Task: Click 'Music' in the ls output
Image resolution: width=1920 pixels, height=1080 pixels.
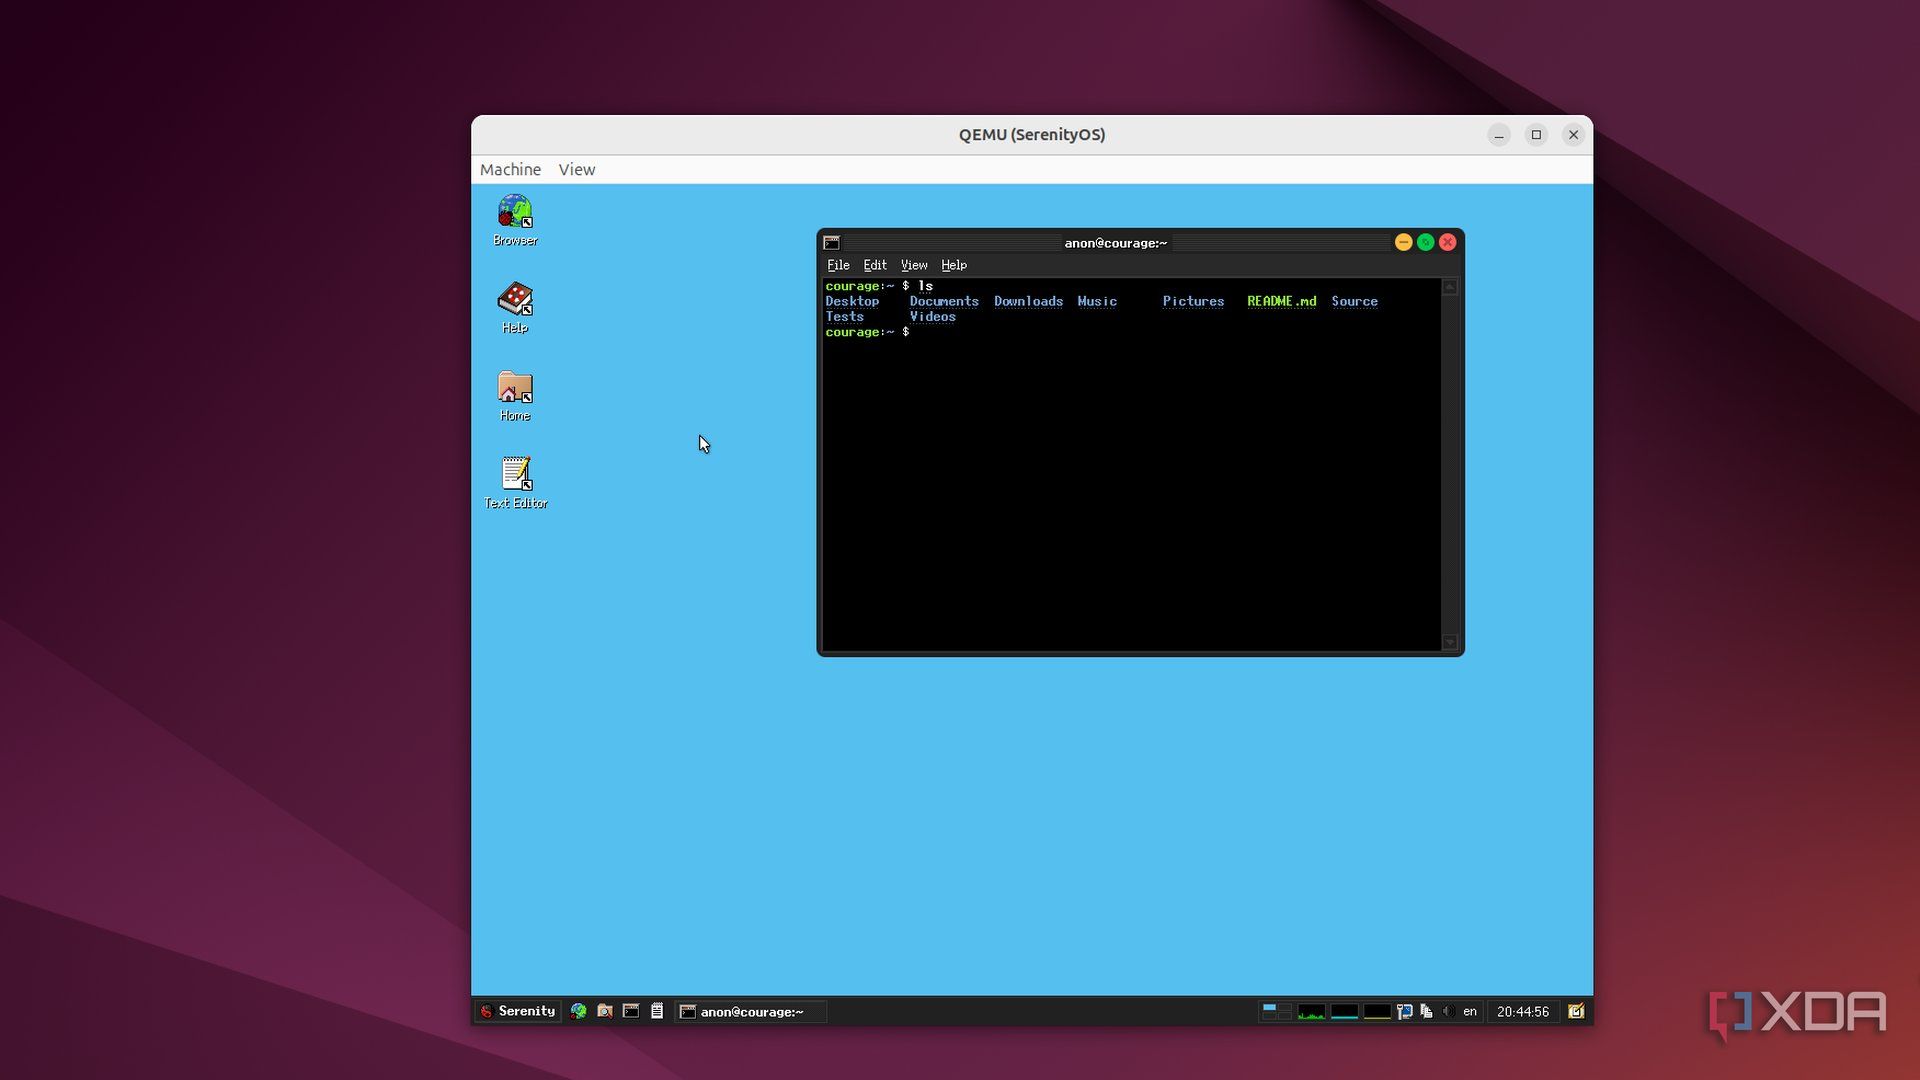Action: pos(1097,301)
